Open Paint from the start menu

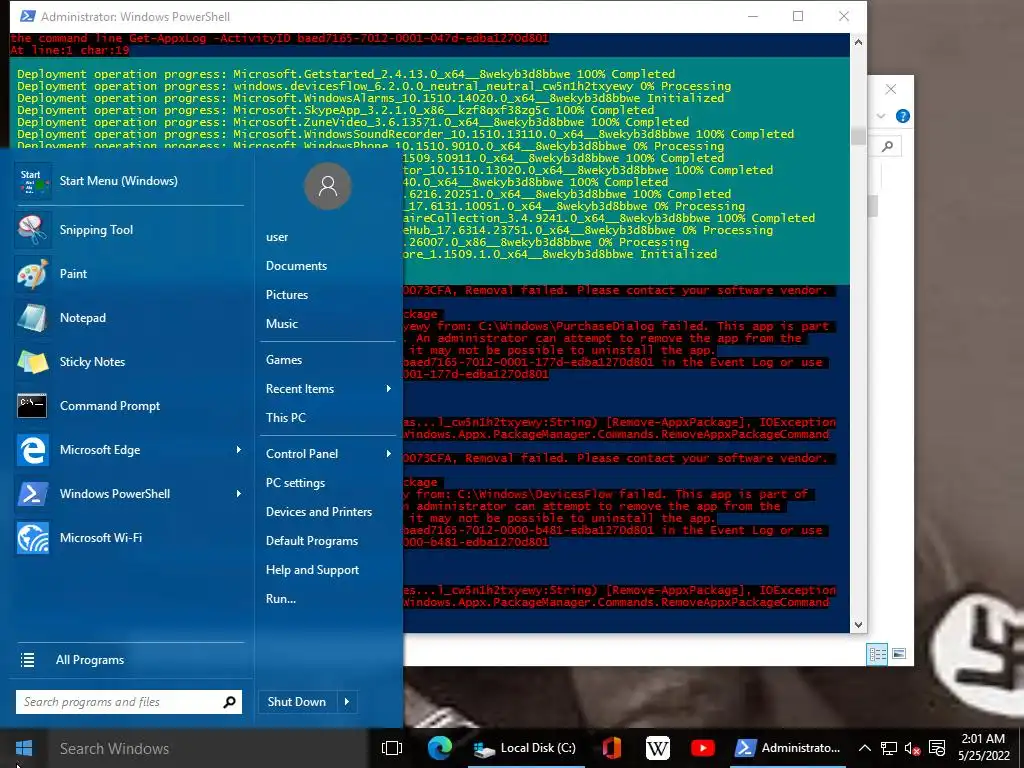[129, 274]
